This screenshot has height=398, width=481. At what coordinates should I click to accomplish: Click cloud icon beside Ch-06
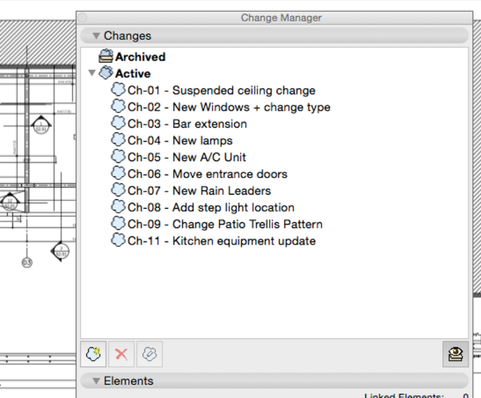click(x=118, y=173)
